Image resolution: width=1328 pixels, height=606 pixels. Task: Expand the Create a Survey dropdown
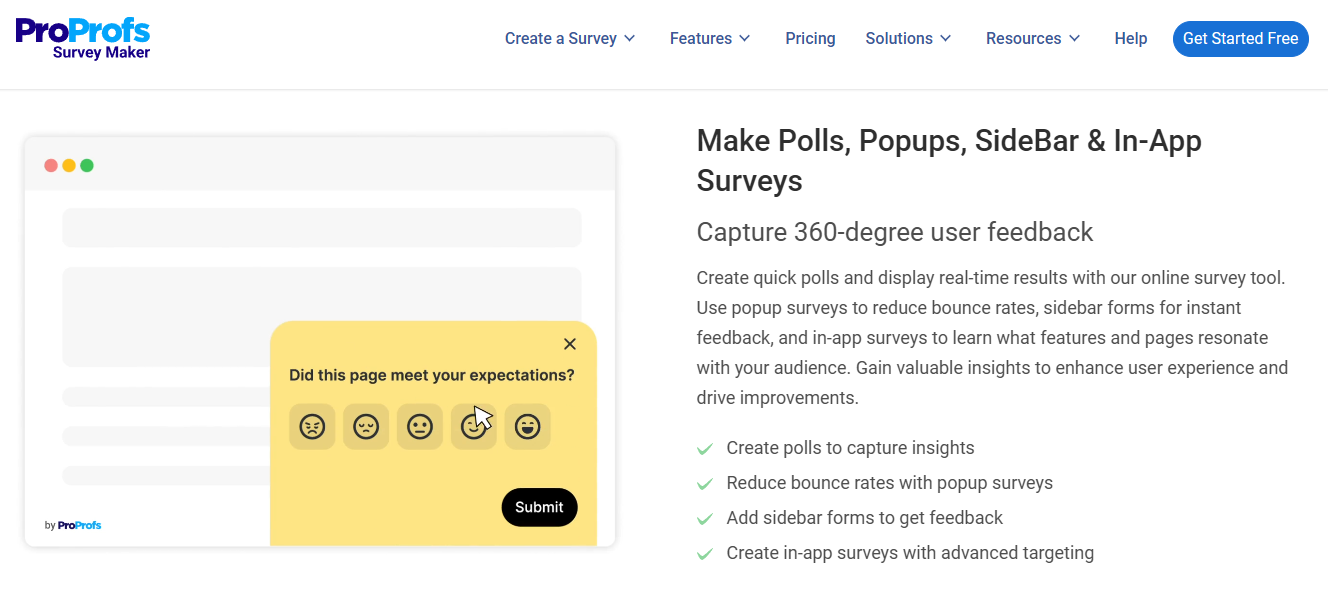[x=570, y=39]
